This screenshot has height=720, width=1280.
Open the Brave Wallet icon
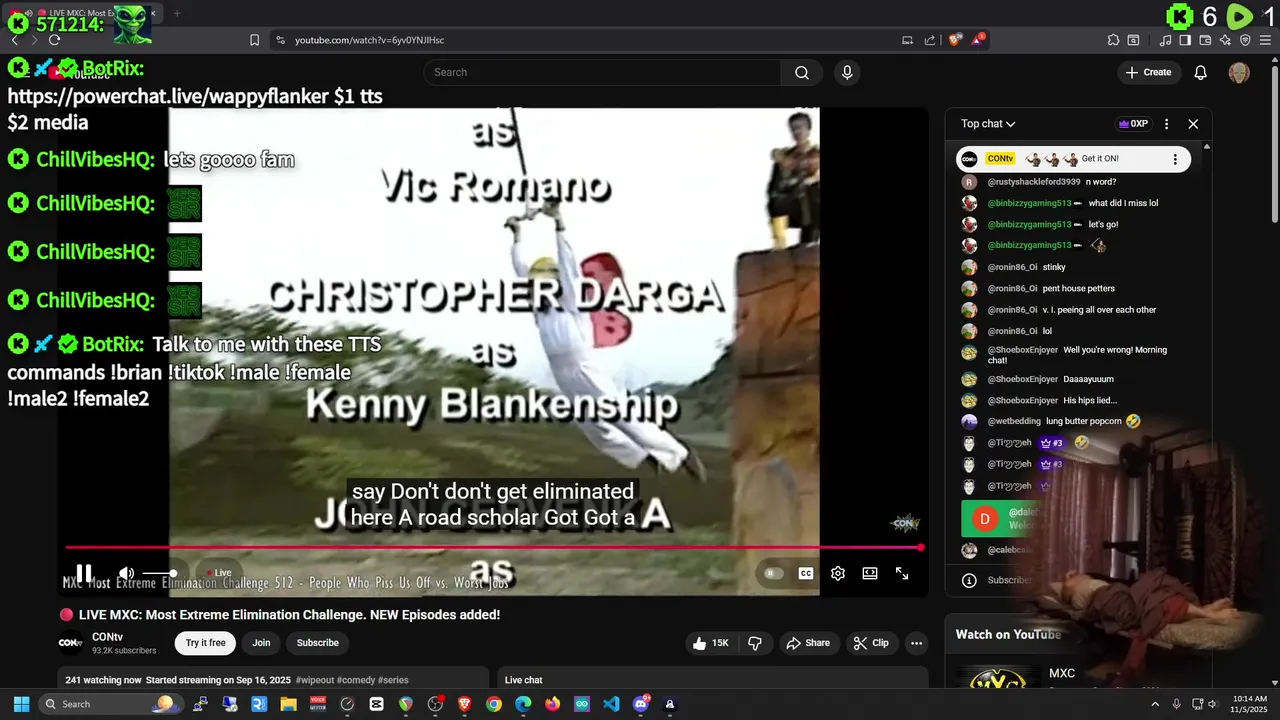point(1205,40)
